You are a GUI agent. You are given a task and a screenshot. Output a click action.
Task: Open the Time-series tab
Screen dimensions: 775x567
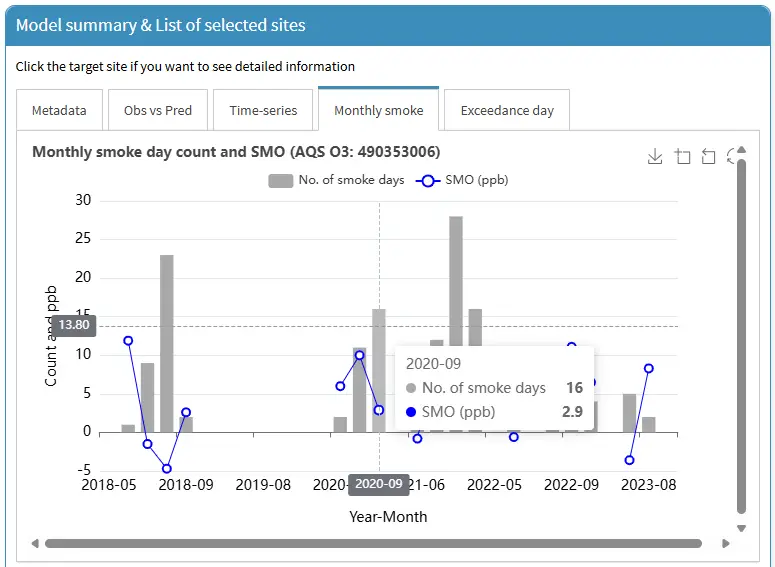click(263, 110)
